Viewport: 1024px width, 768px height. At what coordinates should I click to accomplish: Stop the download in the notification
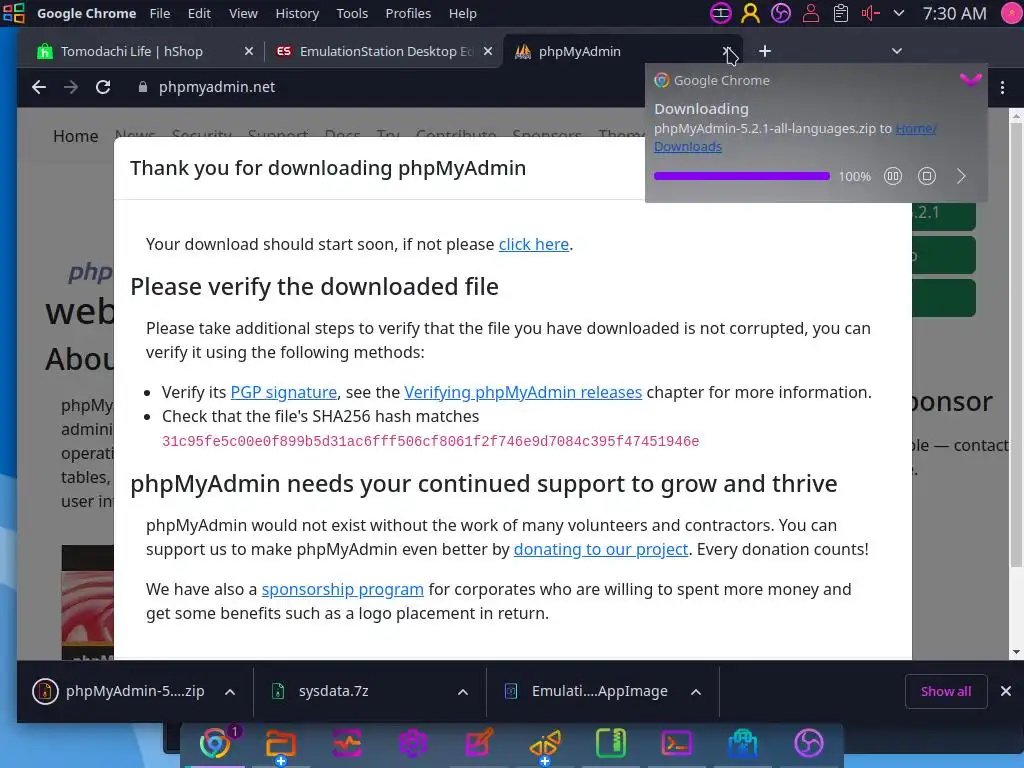pyautogui.click(x=927, y=176)
